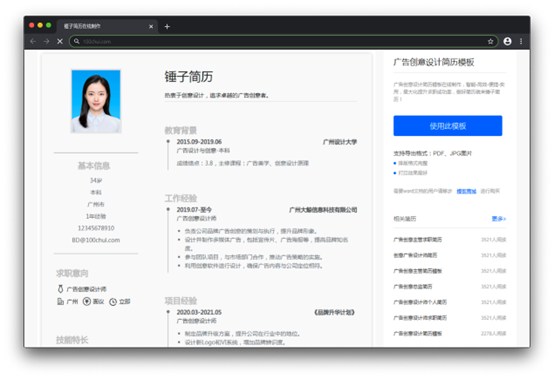The width and height of the screenshot is (554, 379).
Task: Open 广告创意主管求职简历 related link
Action: (x=418, y=239)
